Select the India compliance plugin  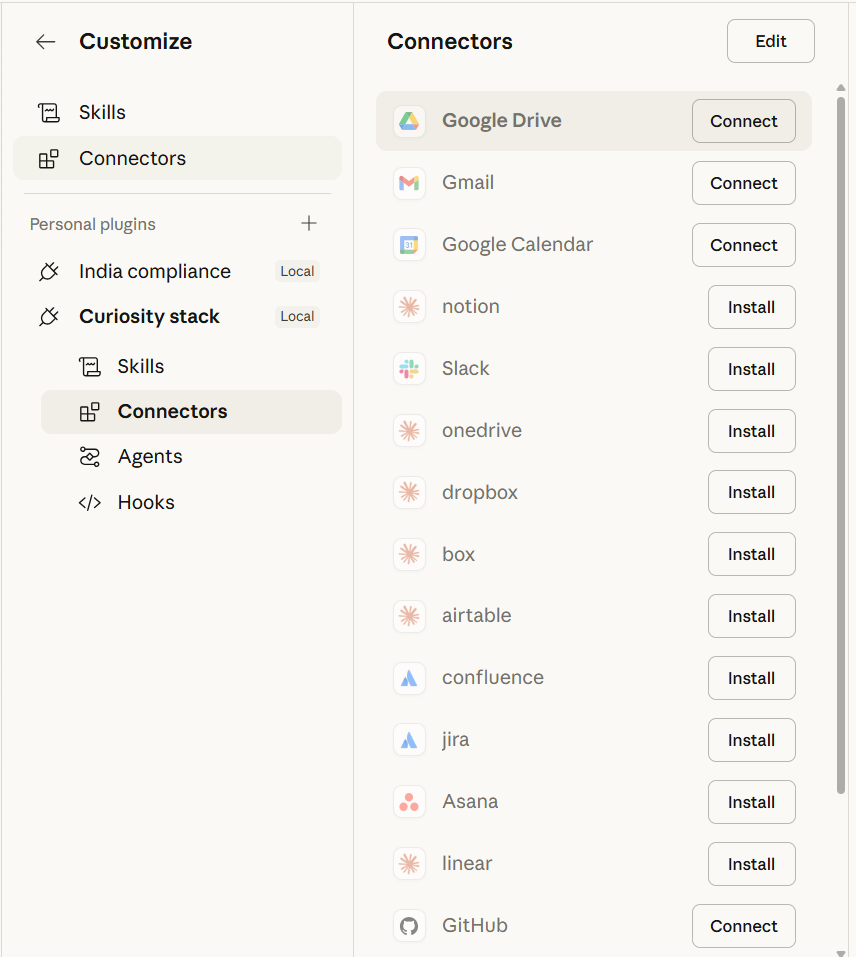coord(178,271)
